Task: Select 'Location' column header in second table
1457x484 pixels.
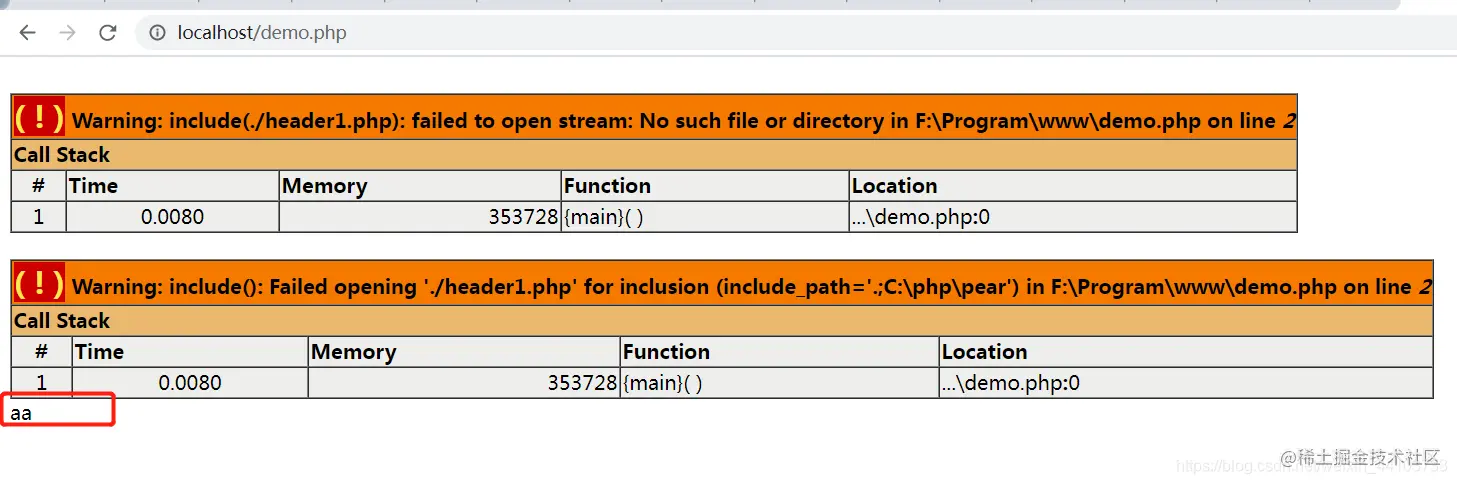Action: pyautogui.click(x=984, y=352)
